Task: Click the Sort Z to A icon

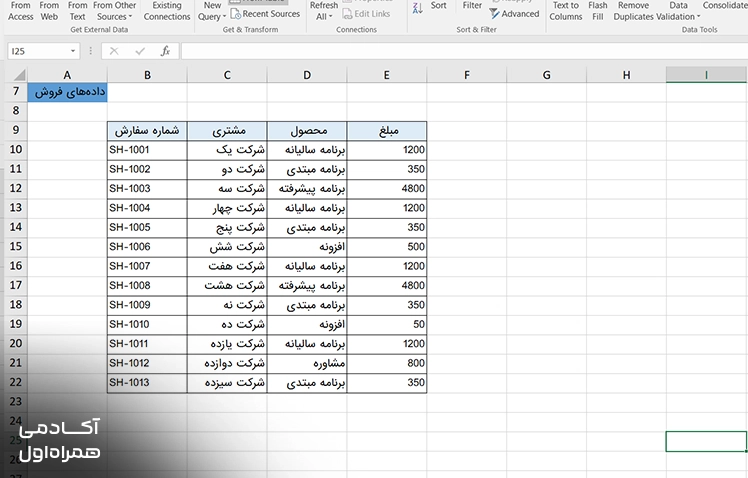Action: click(x=417, y=8)
